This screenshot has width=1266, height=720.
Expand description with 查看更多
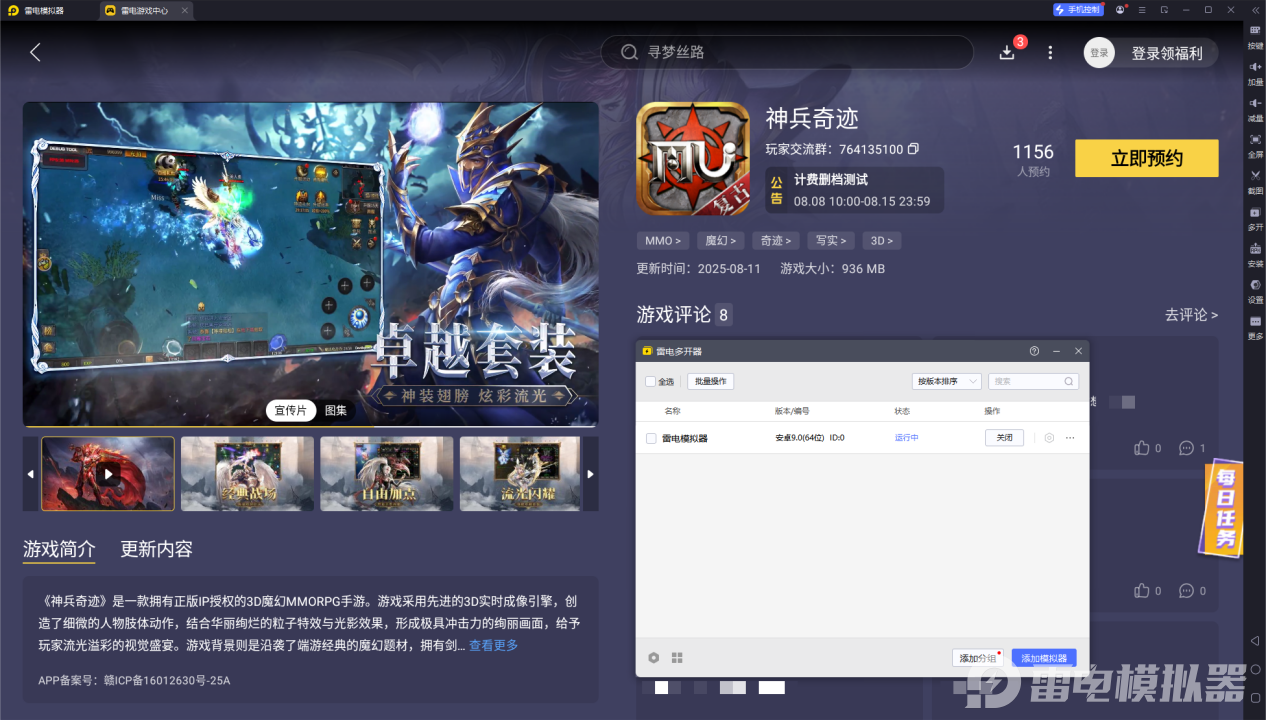click(493, 646)
